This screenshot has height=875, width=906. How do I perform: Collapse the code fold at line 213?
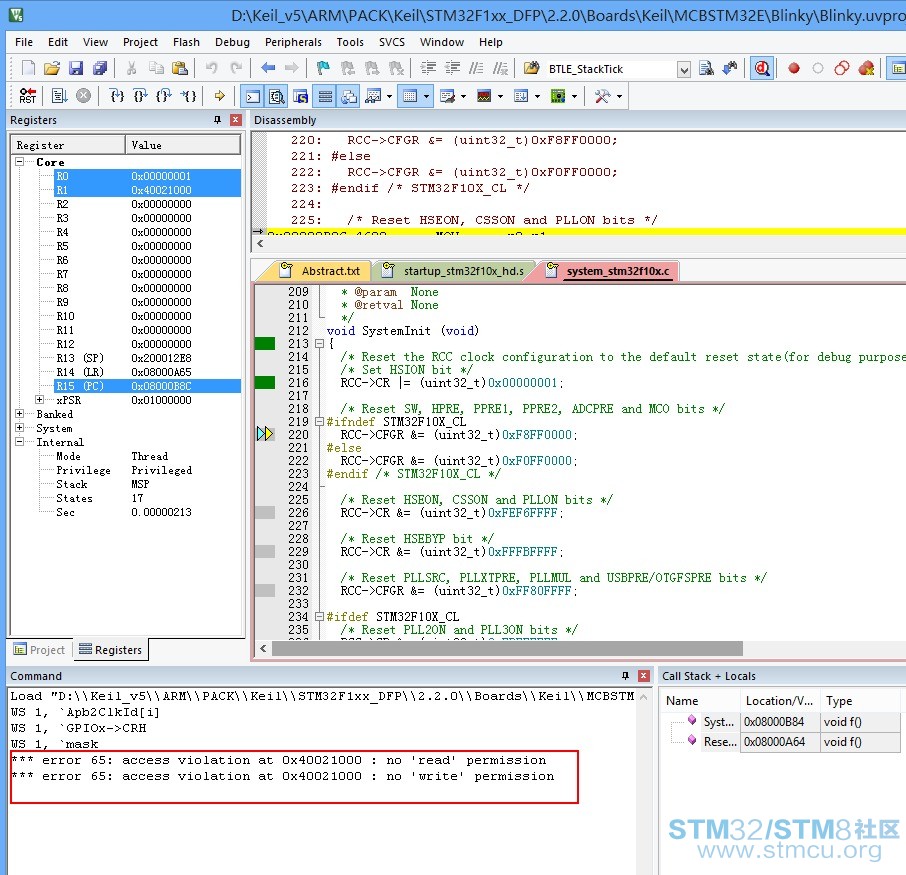(320, 343)
